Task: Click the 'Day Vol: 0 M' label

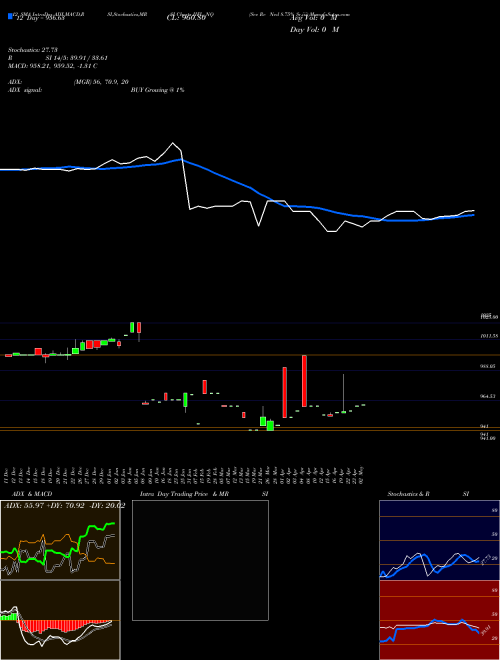Action: click(x=314, y=30)
